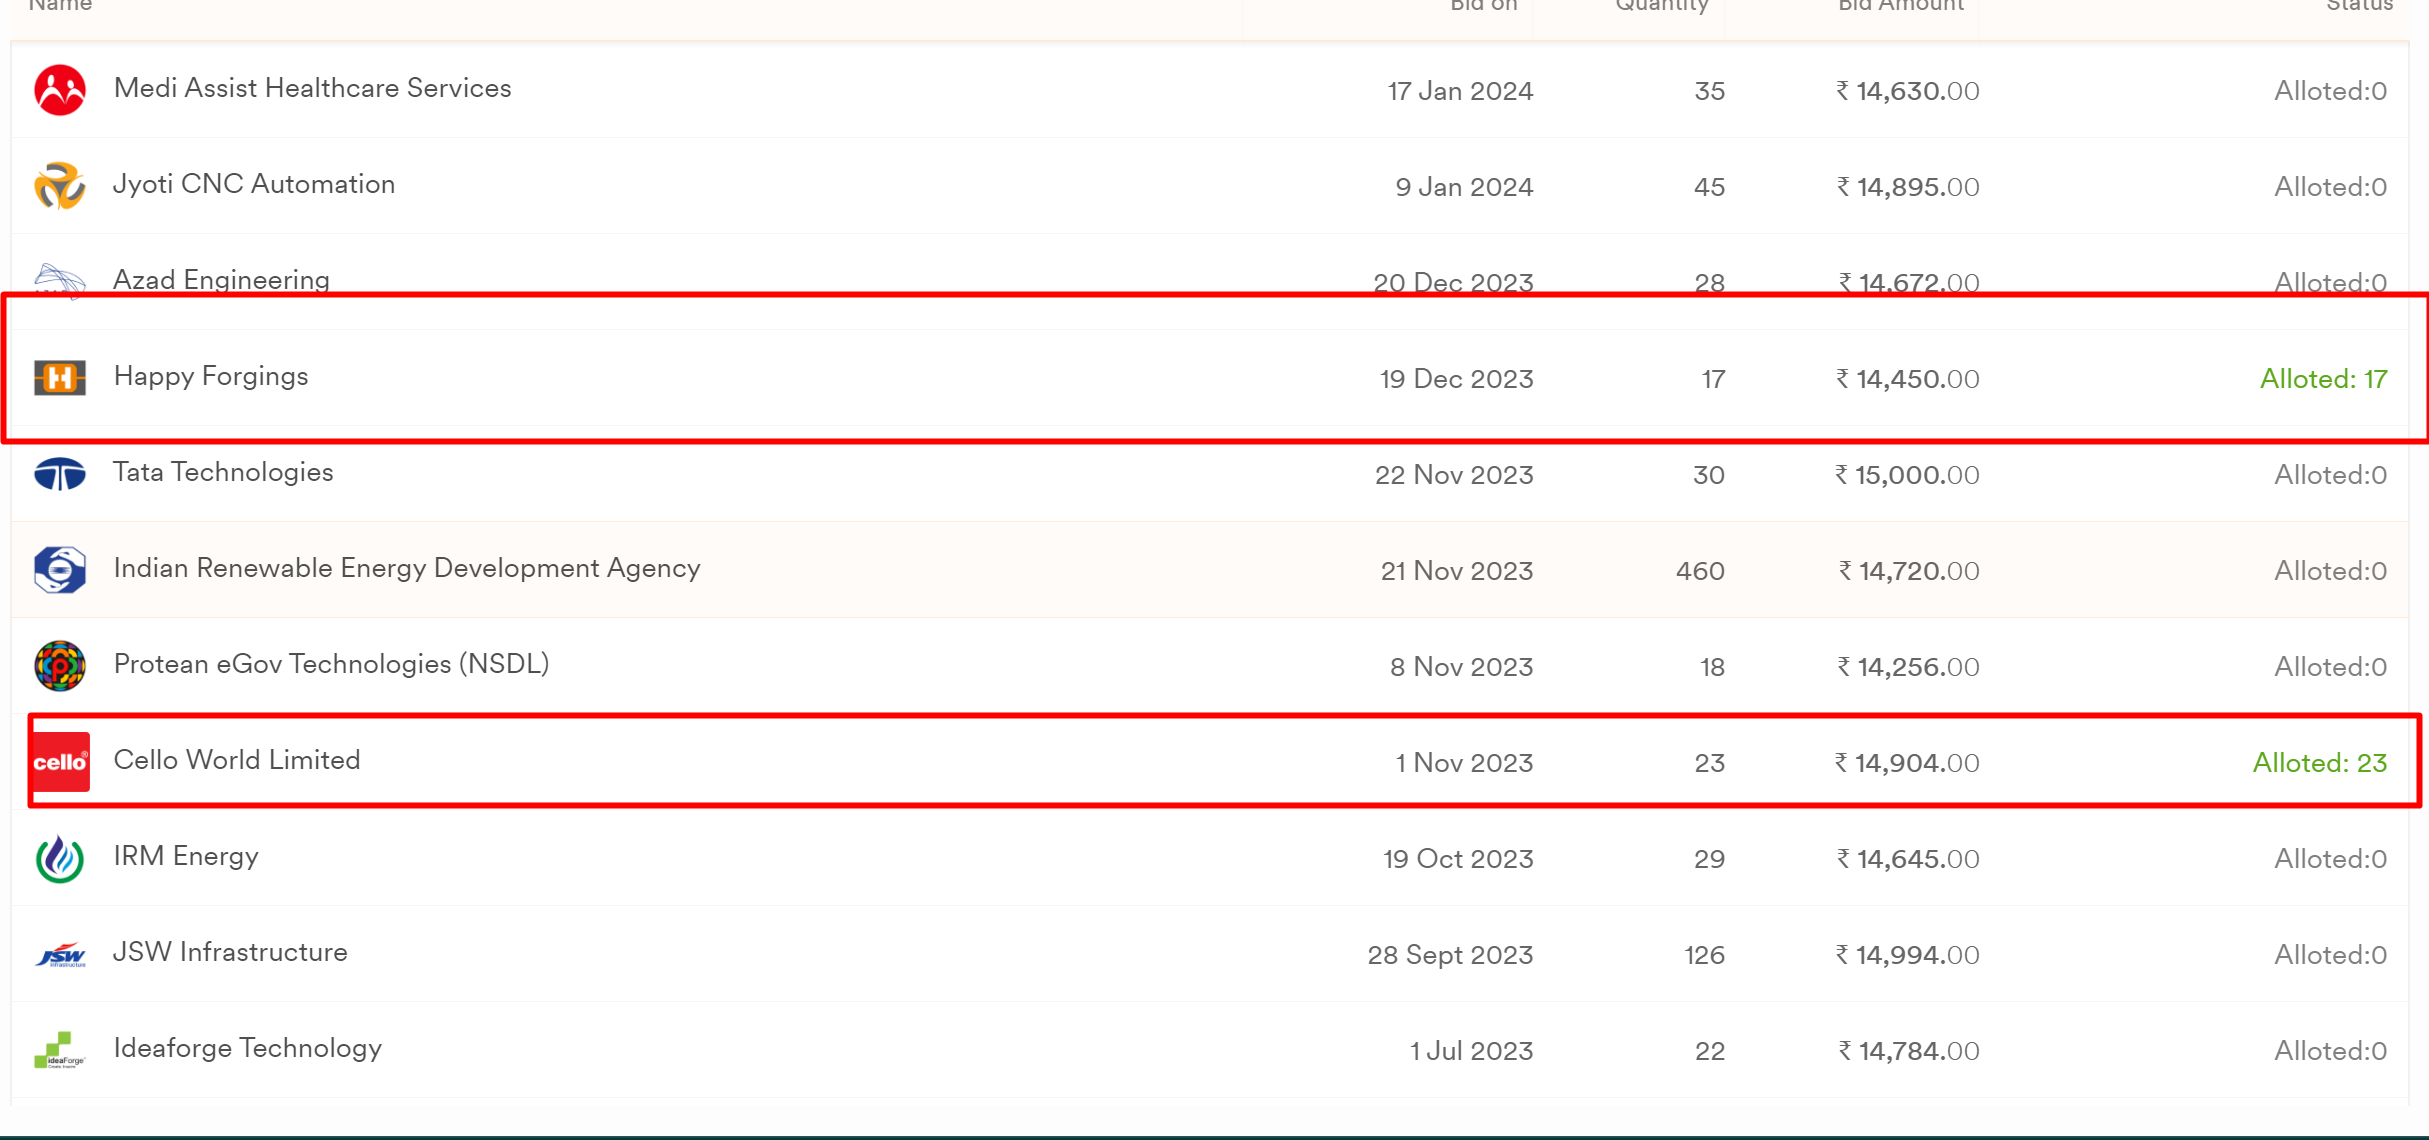Click the Protean eGov Technologies logo
Viewport: 2429px width, 1140px height.
coord(60,666)
